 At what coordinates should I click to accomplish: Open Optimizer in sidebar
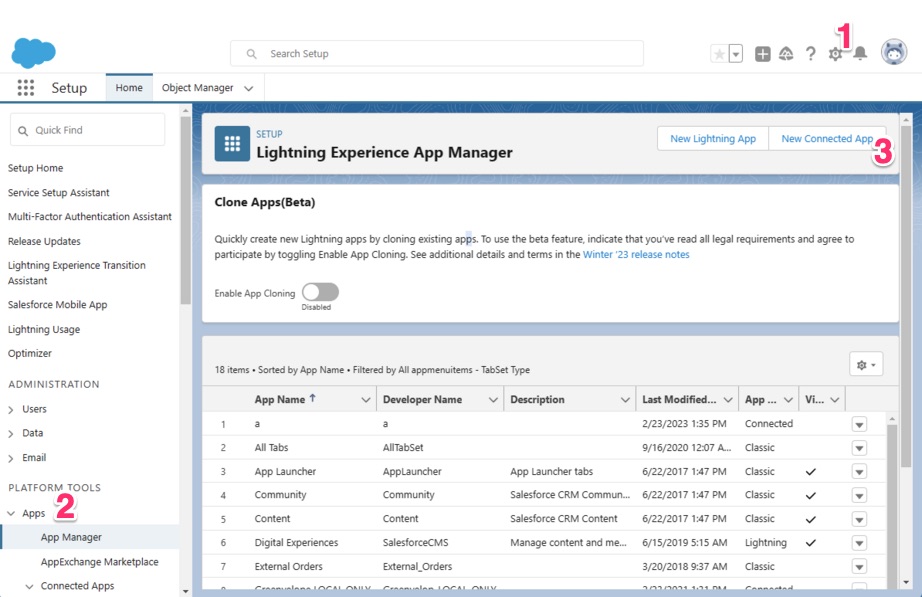tap(29, 353)
